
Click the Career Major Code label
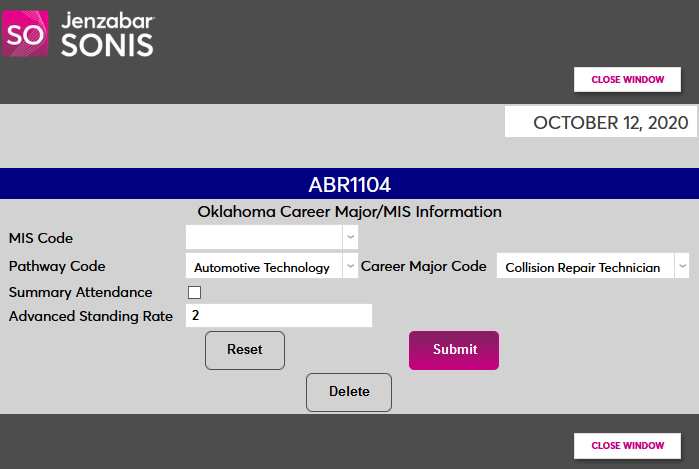[x=423, y=267]
